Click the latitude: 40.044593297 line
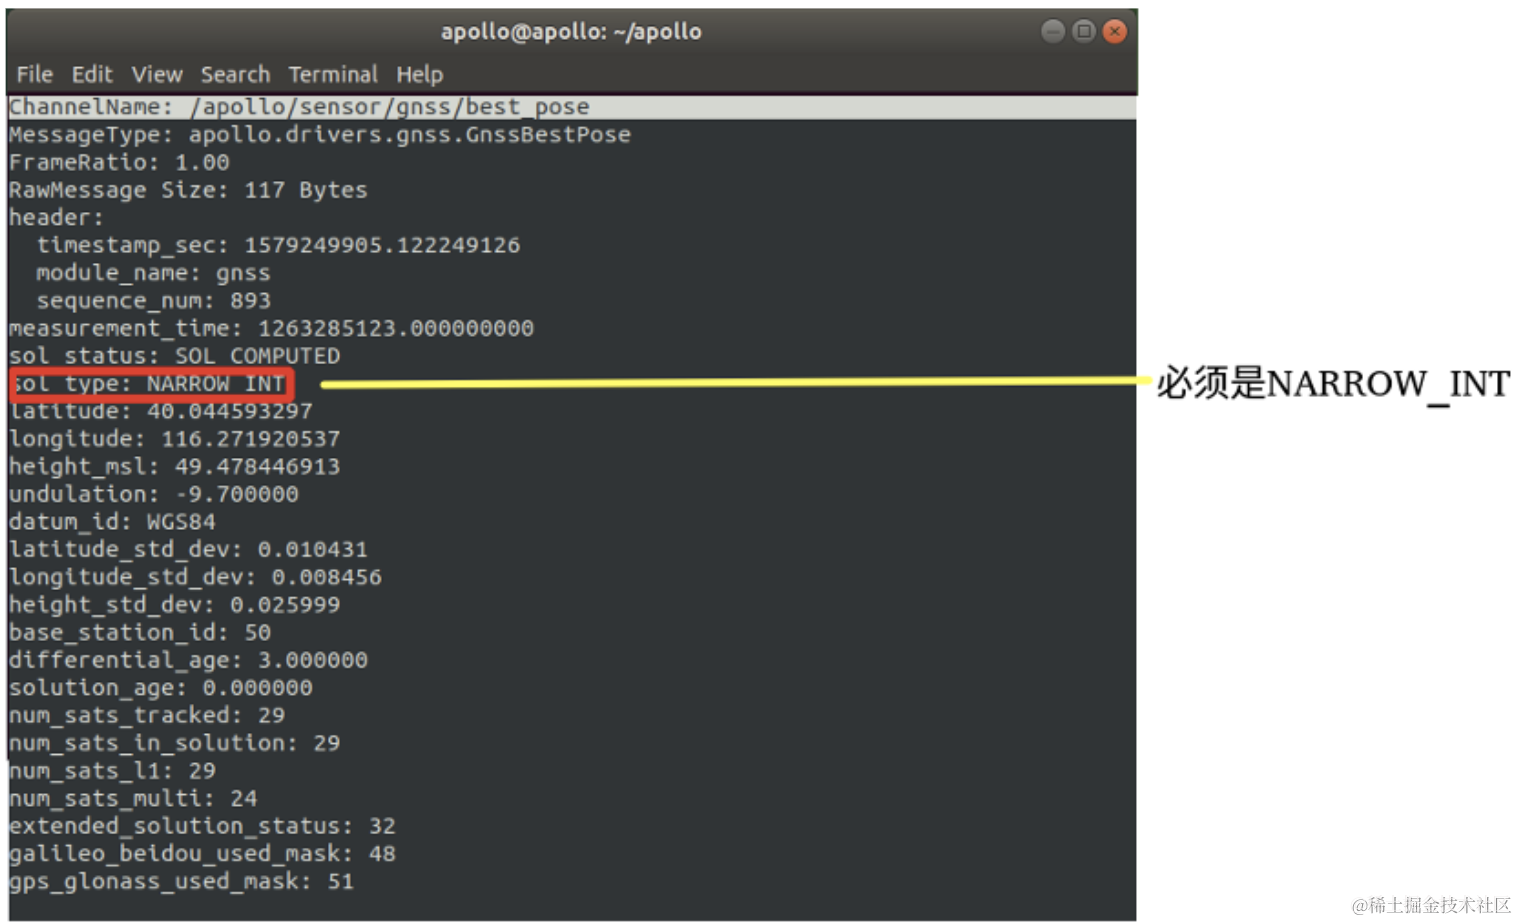Screen dimensions: 1518x922 click(x=160, y=411)
